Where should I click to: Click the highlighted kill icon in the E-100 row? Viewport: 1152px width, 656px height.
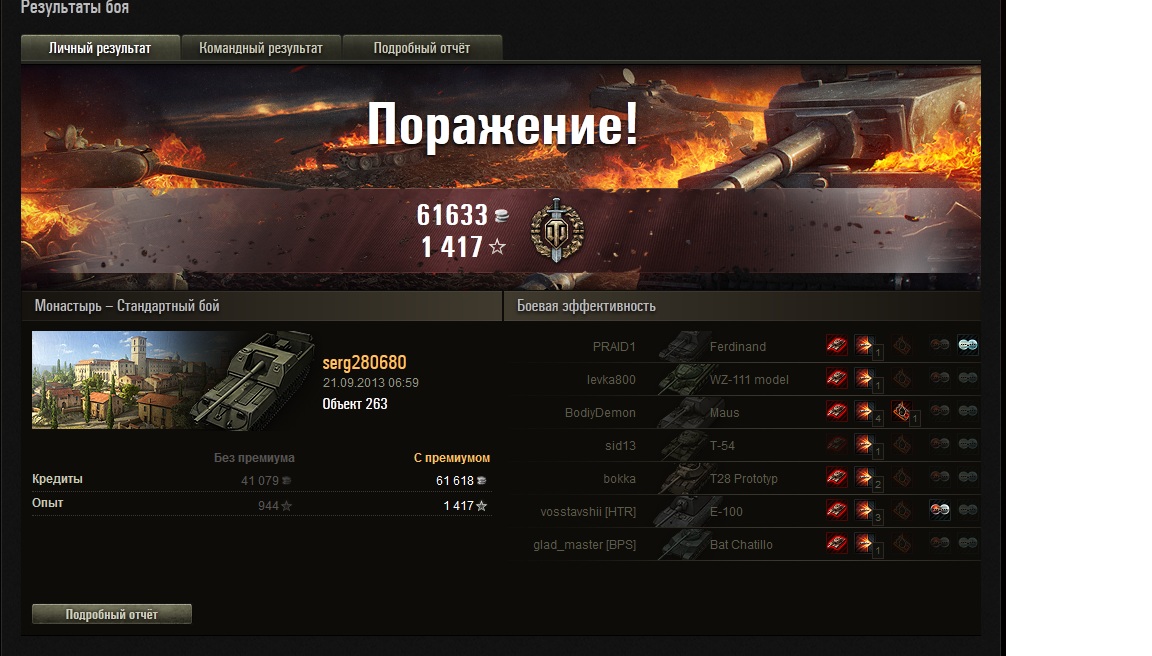[x=940, y=510]
